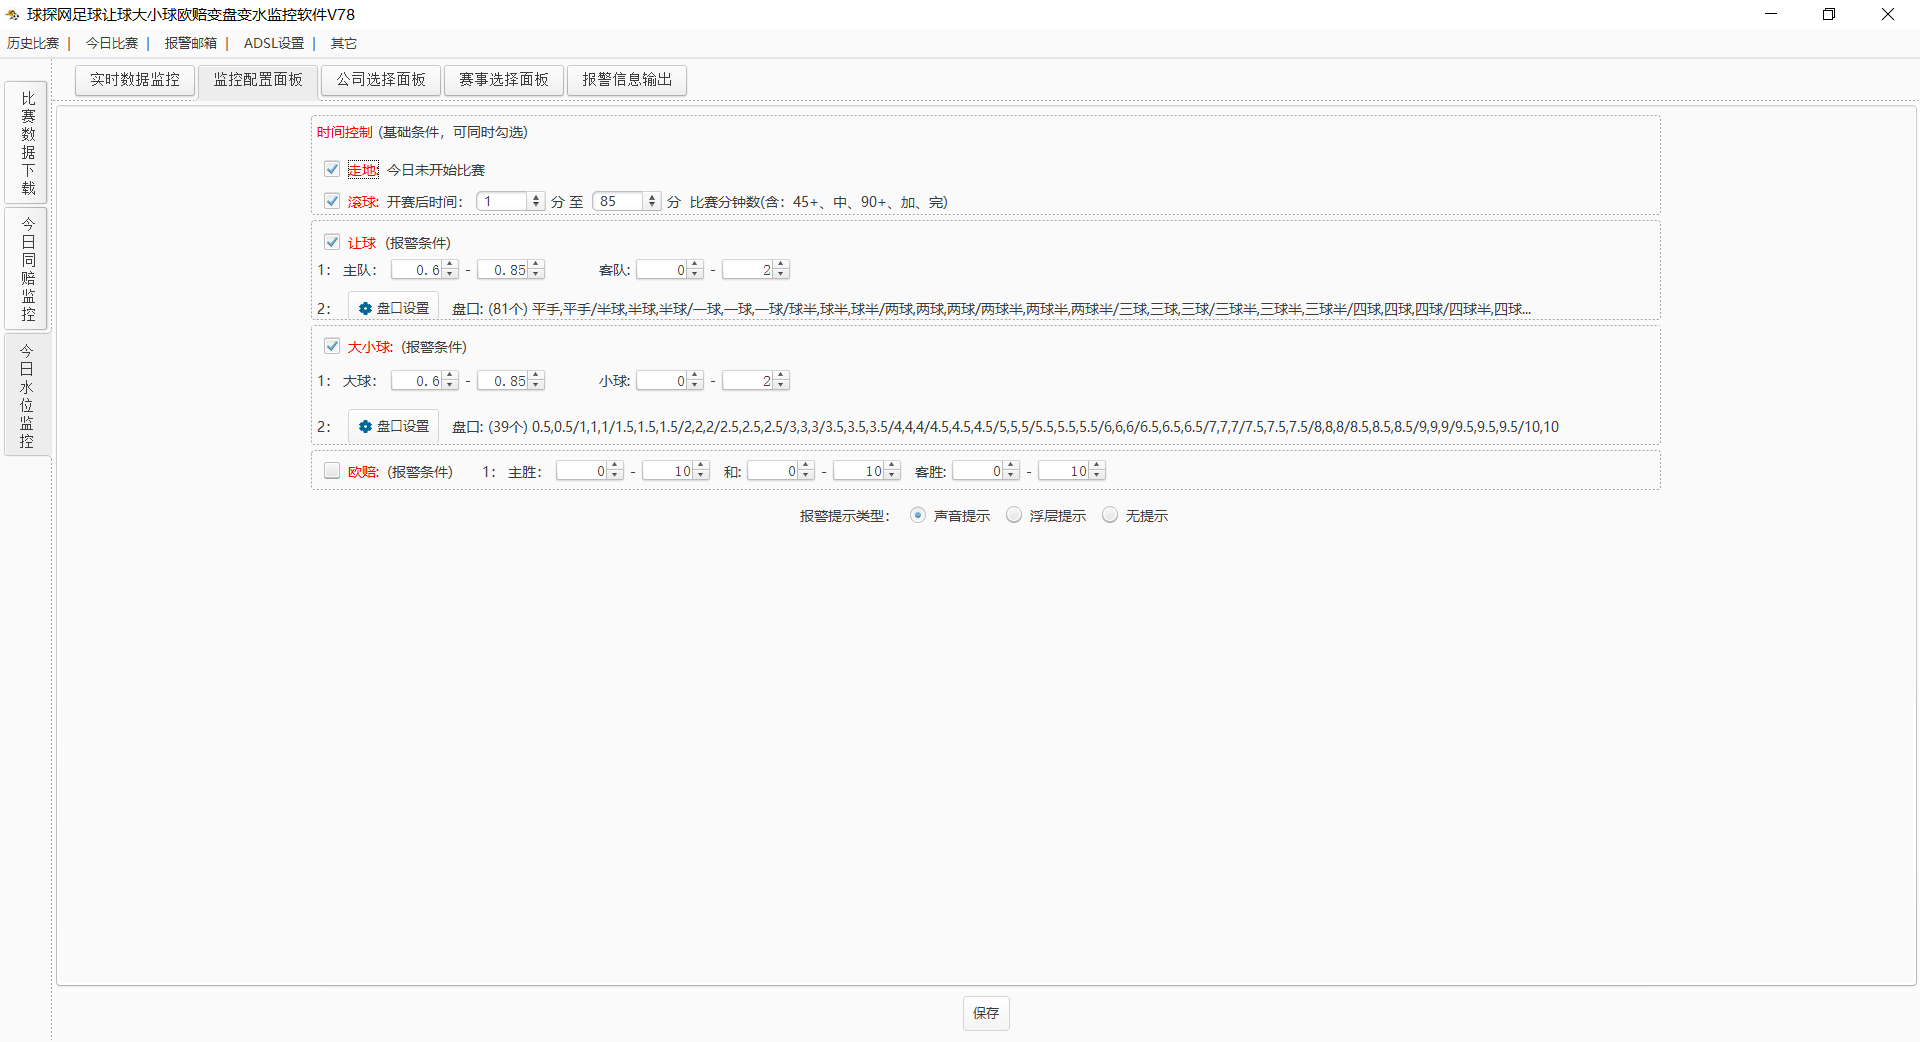The image size is (1920, 1042).
Task: Click the 欧赔 客胜 minimum stepper
Action: pos(1011,471)
